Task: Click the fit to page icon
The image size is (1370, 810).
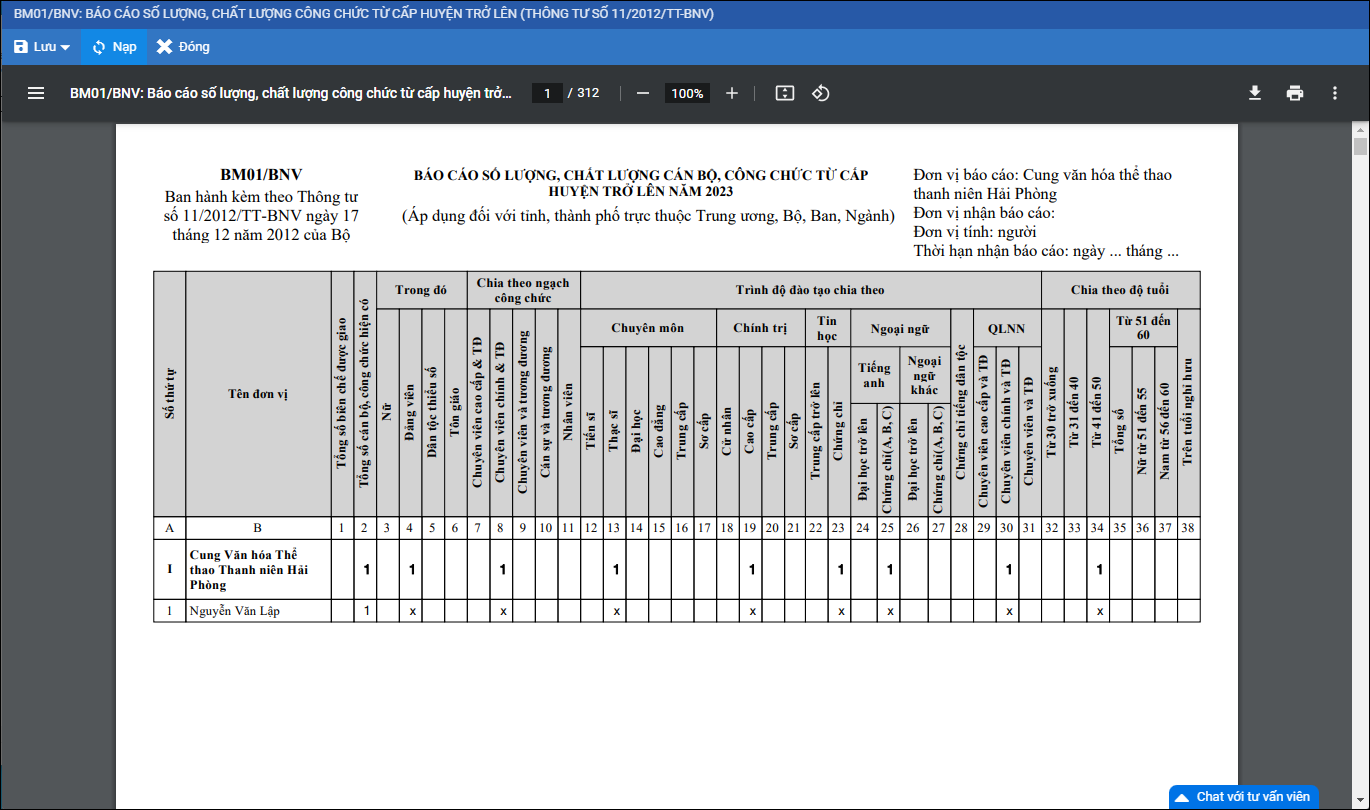Action: 785,93
